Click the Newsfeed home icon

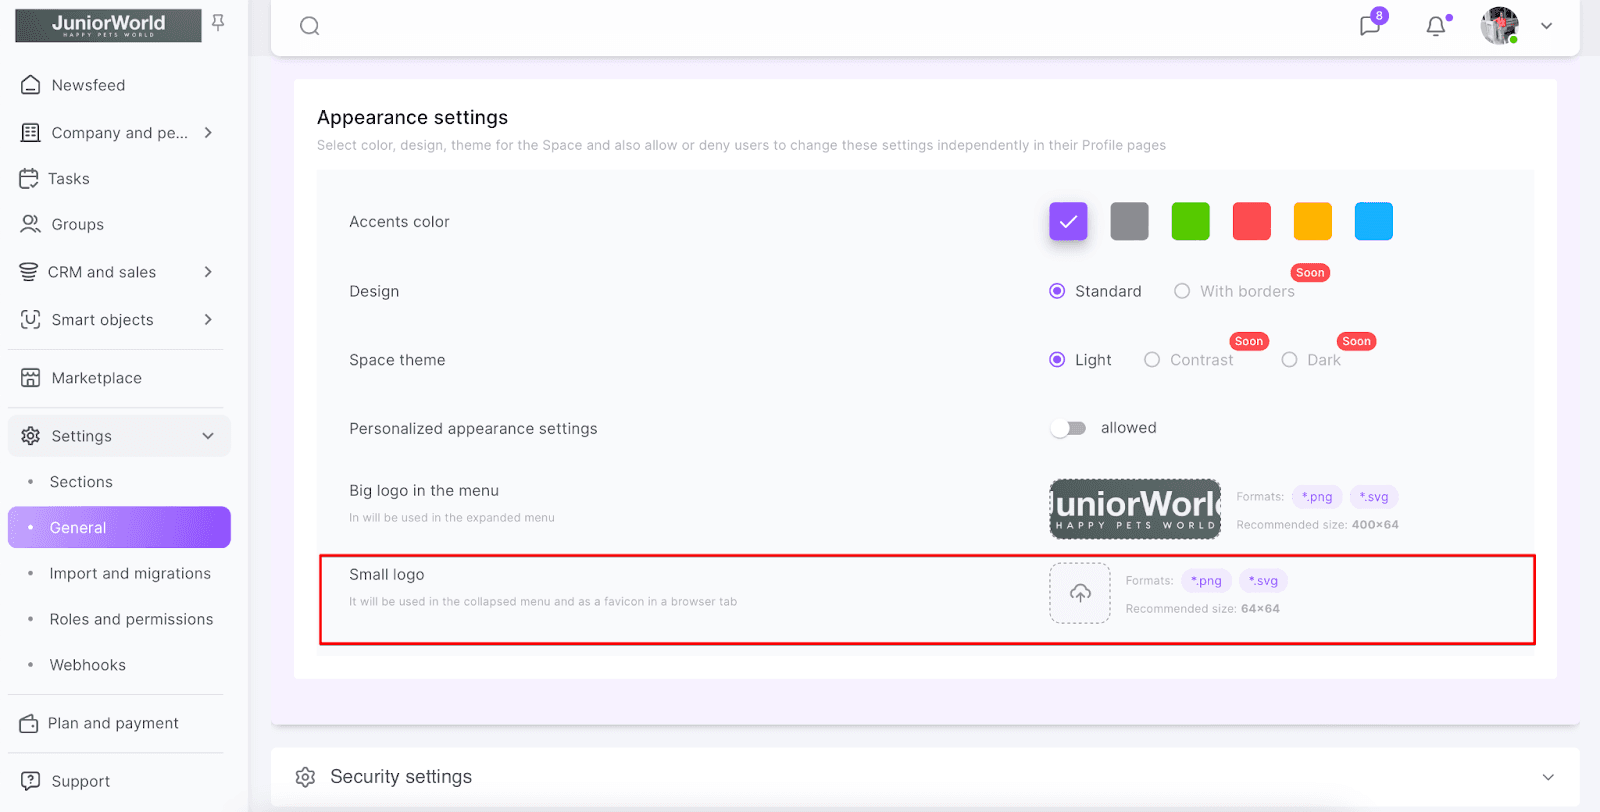click(x=31, y=85)
